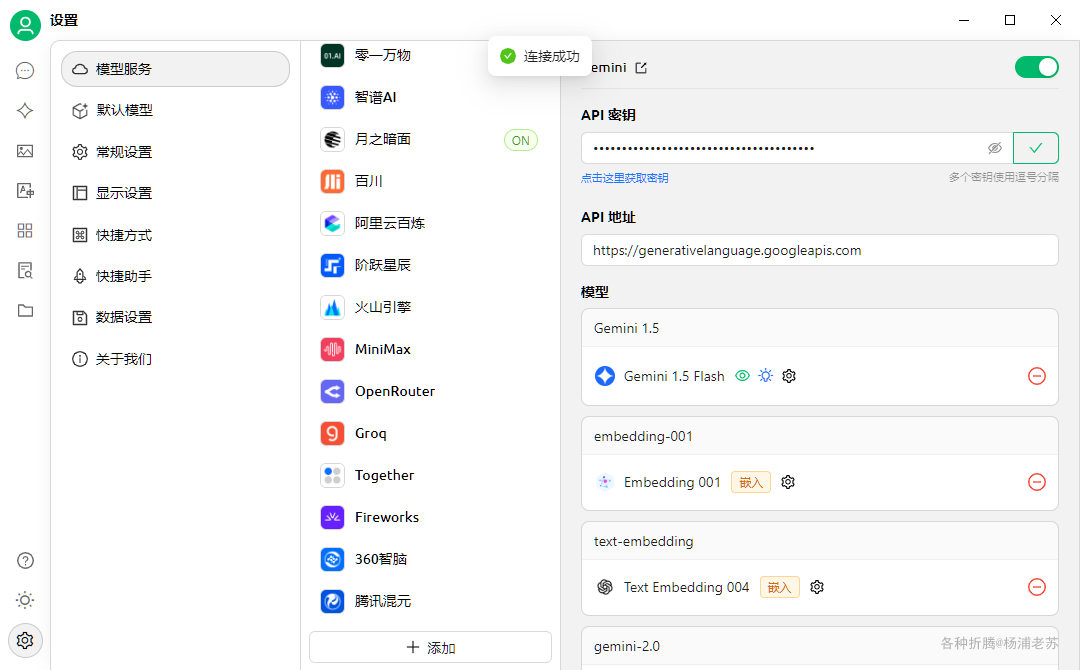Open settings gear for Gemini 1.5 Flash
Image resolution: width=1080 pixels, height=670 pixels.
click(789, 376)
